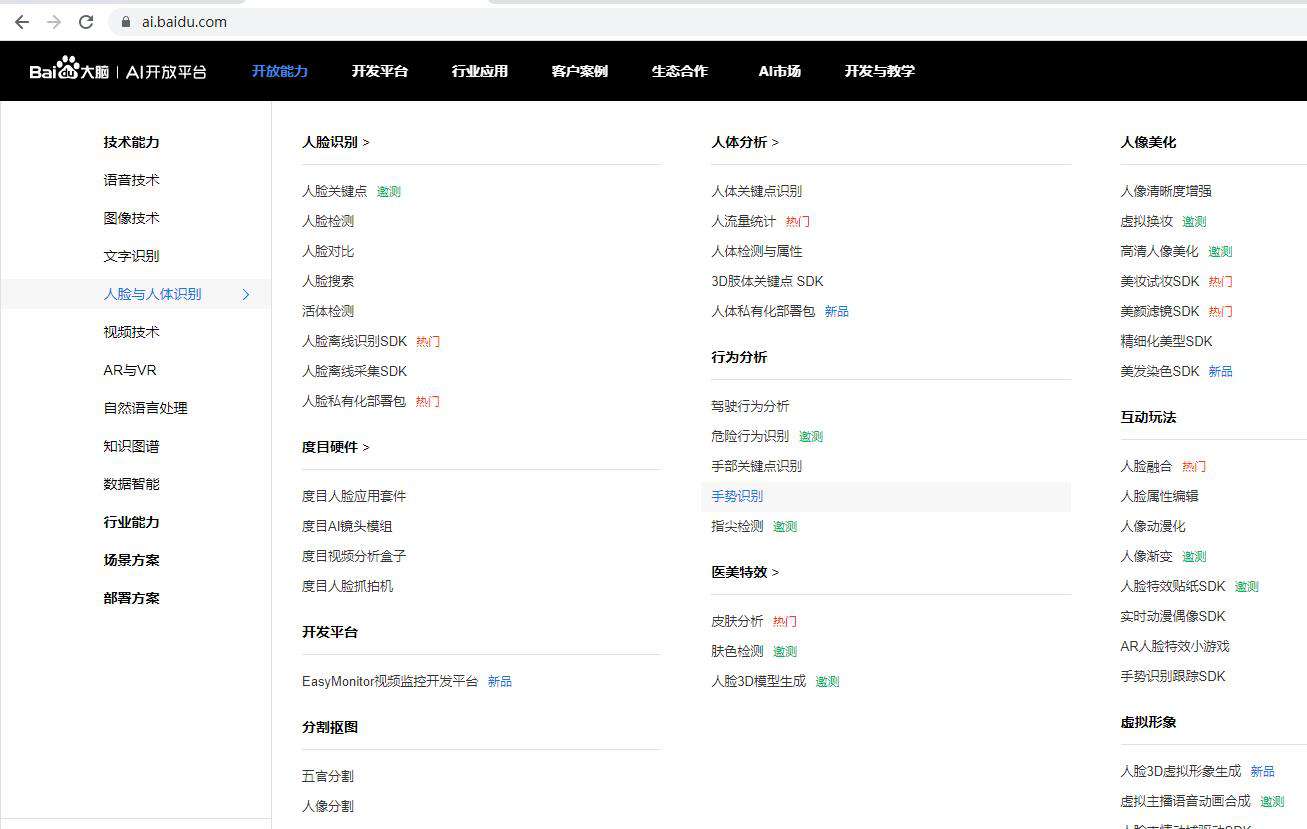
Task: Open the 人脸识别 > section heading
Action: tap(336, 142)
